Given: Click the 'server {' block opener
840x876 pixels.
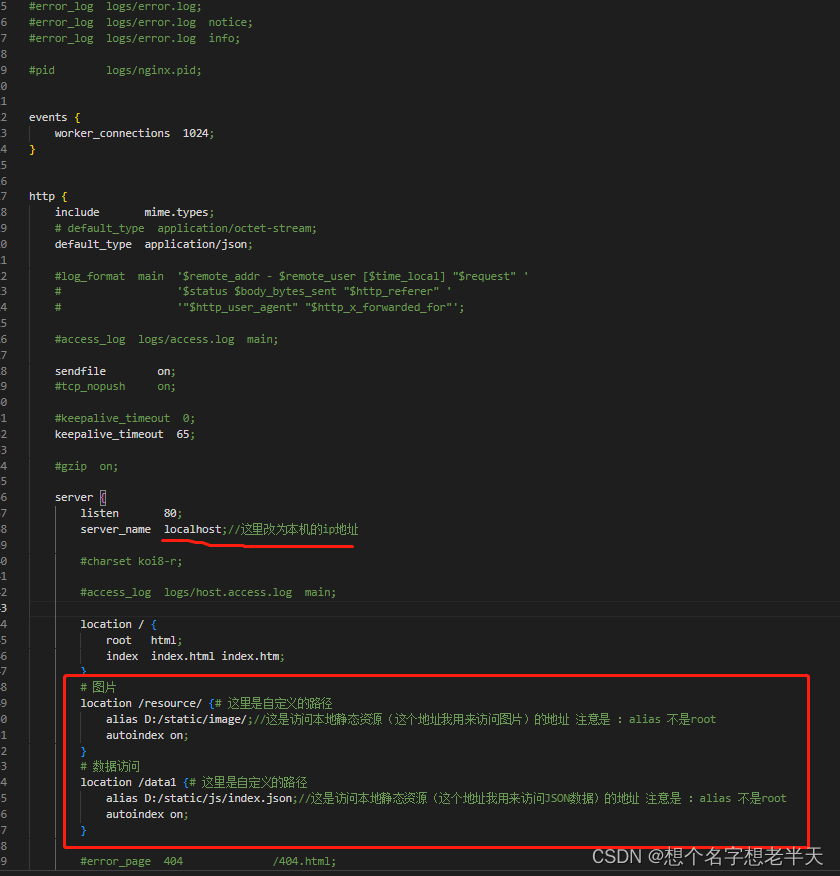Looking at the screenshot, I should point(80,497).
